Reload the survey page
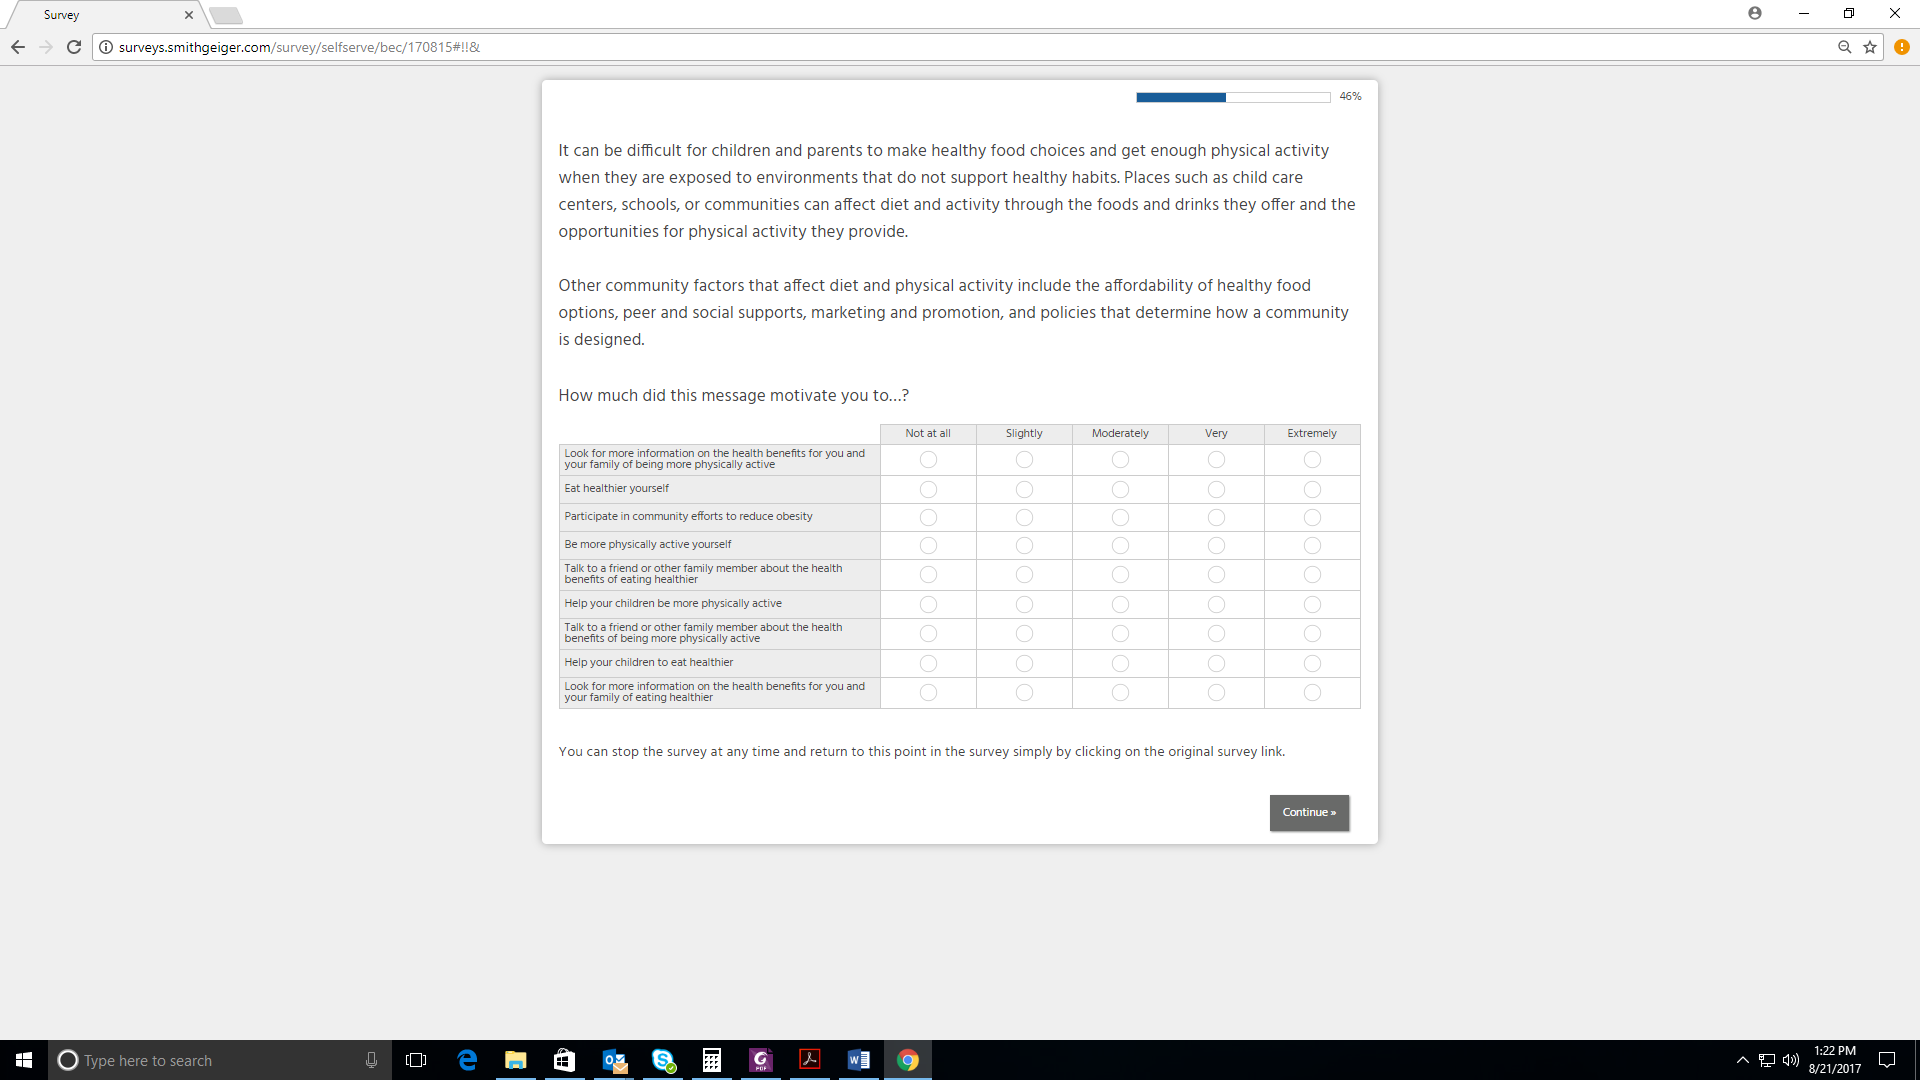 point(74,47)
